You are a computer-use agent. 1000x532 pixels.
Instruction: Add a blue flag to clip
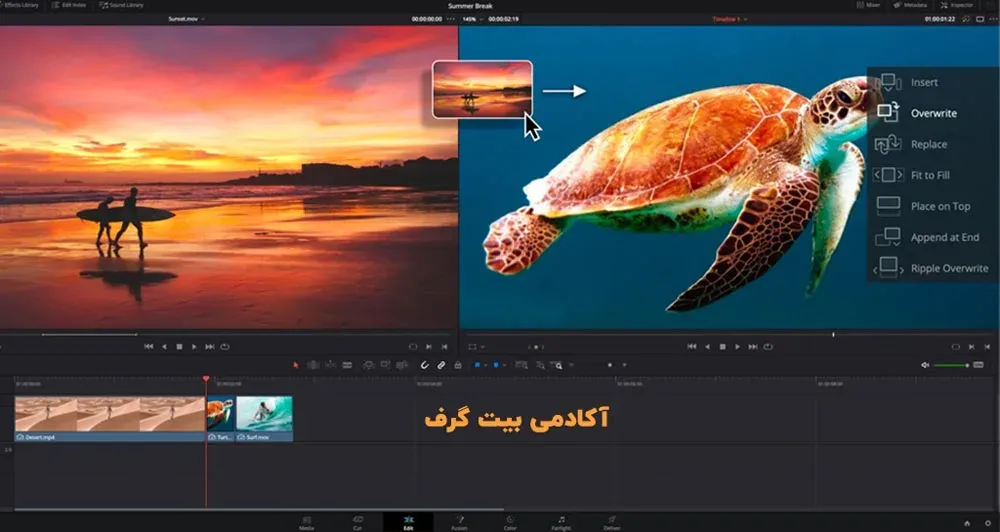coord(476,365)
